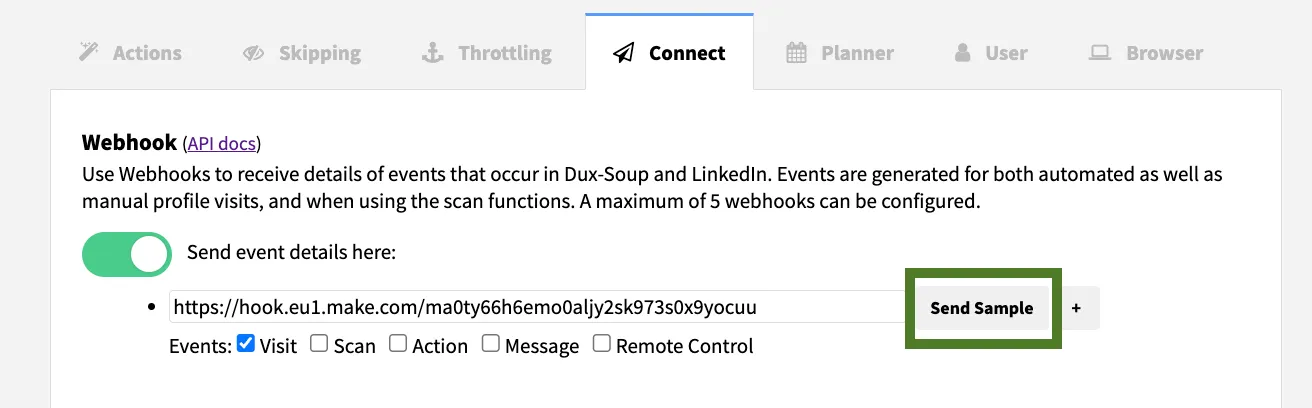The height and width of the screenshot is (408, 1312).
Task: Switch to the Throttling tab label
Action: (505, 53)
